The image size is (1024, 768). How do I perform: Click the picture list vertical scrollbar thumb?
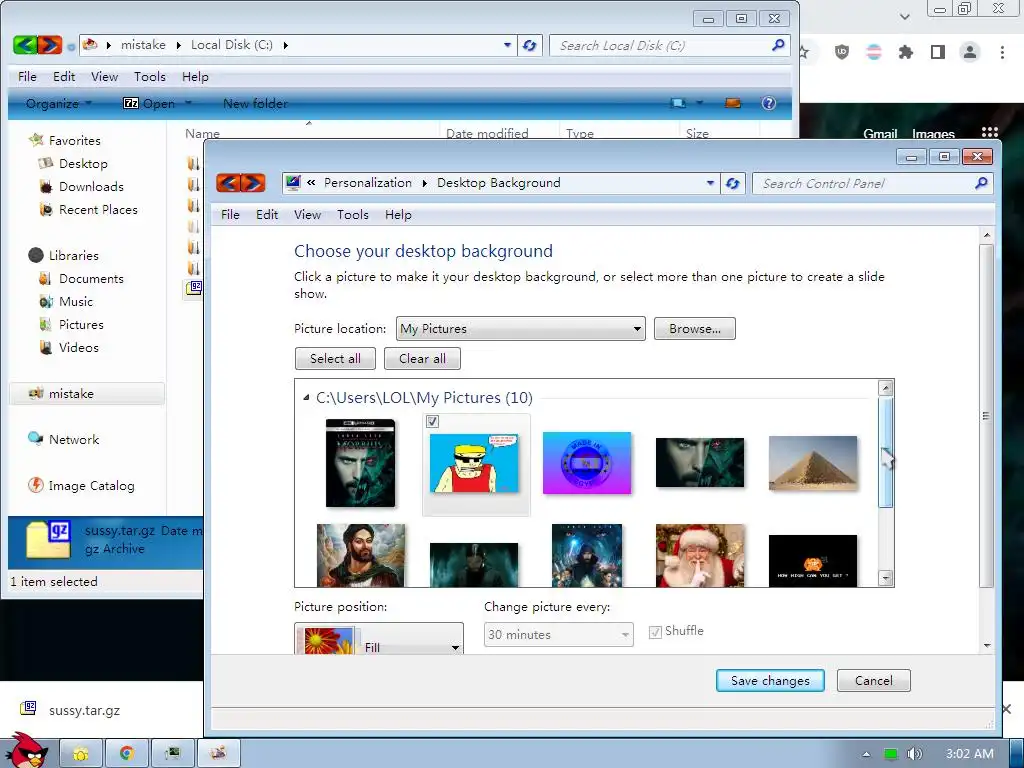(x=886, y=452)
